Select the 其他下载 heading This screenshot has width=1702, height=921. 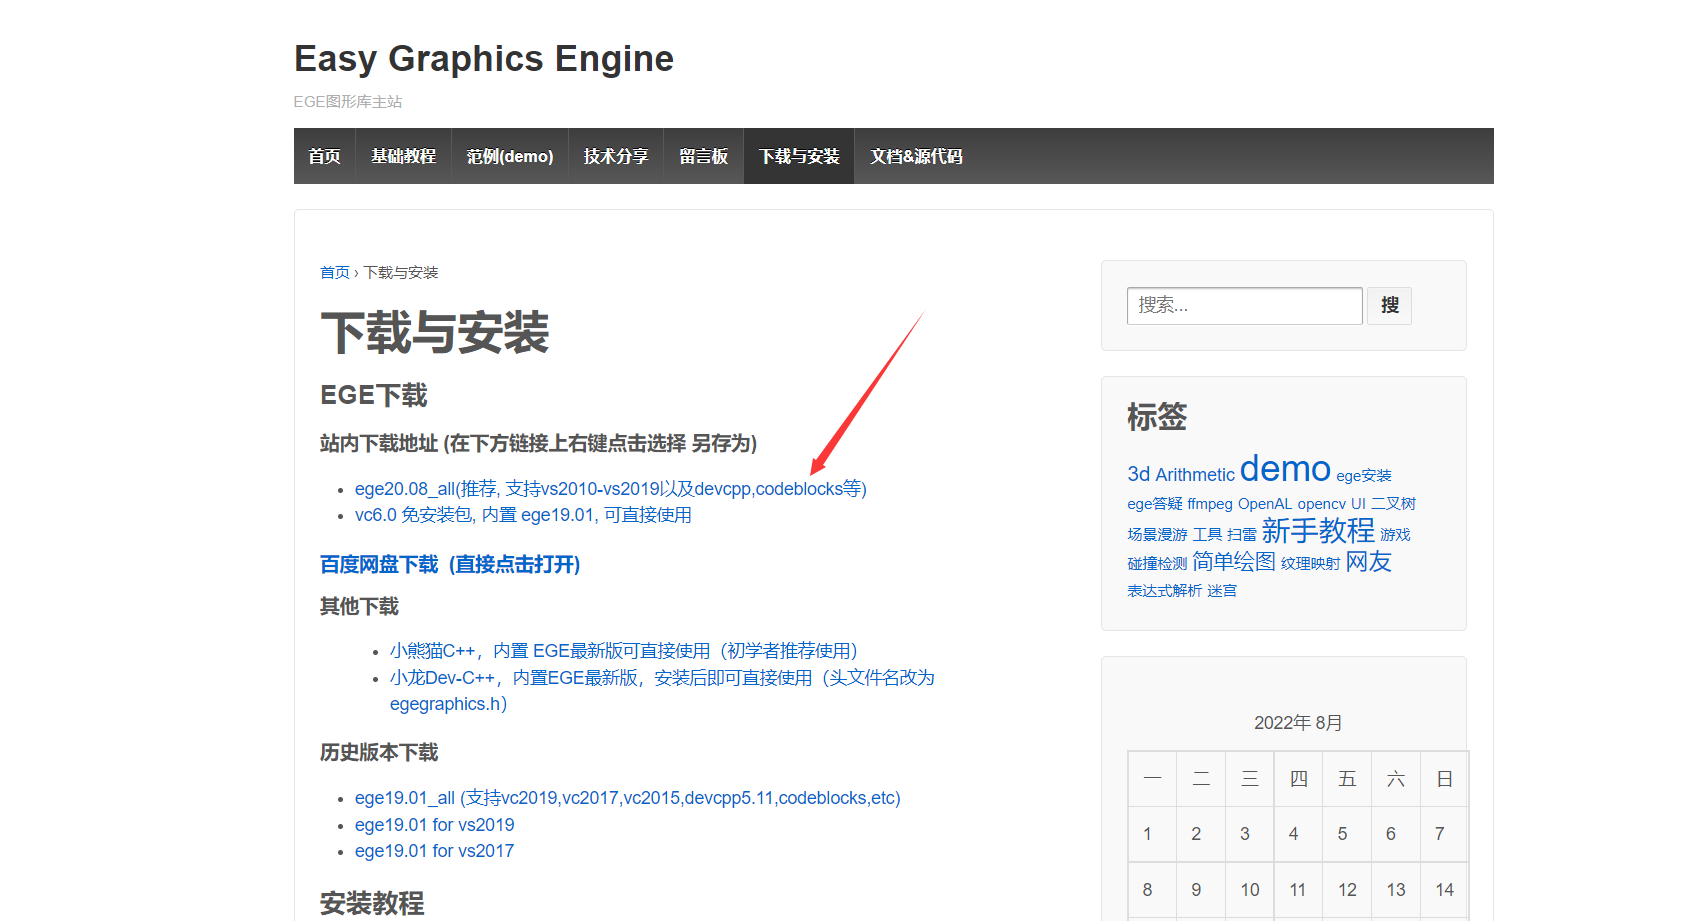pos(359,607)
